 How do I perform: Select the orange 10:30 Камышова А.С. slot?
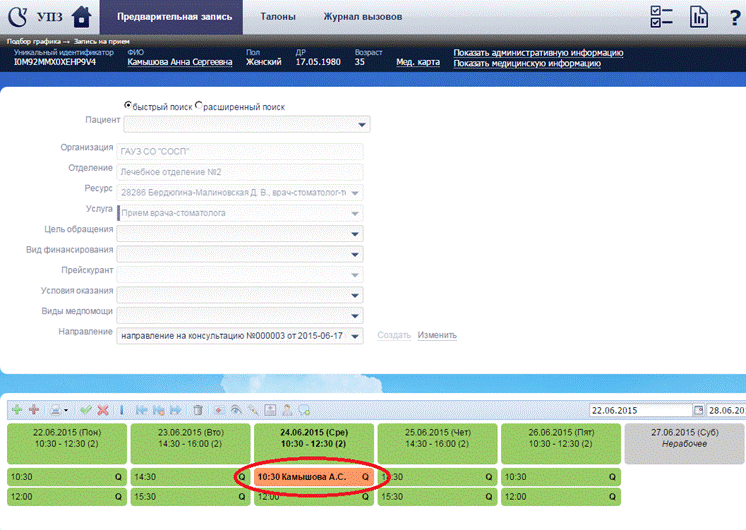coord(314,477)
